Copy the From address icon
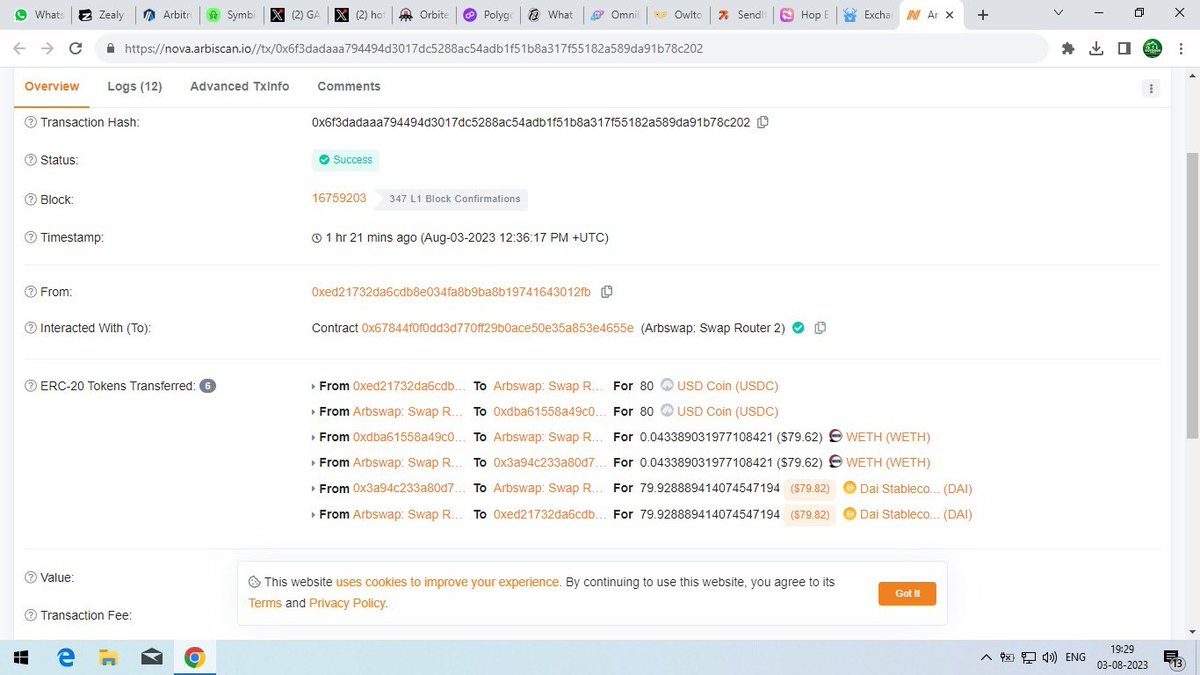 pos(606,292)
